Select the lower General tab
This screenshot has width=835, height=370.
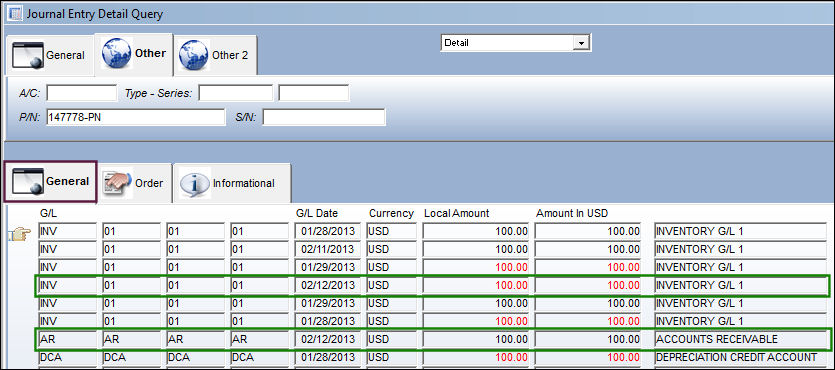point(51,182)
